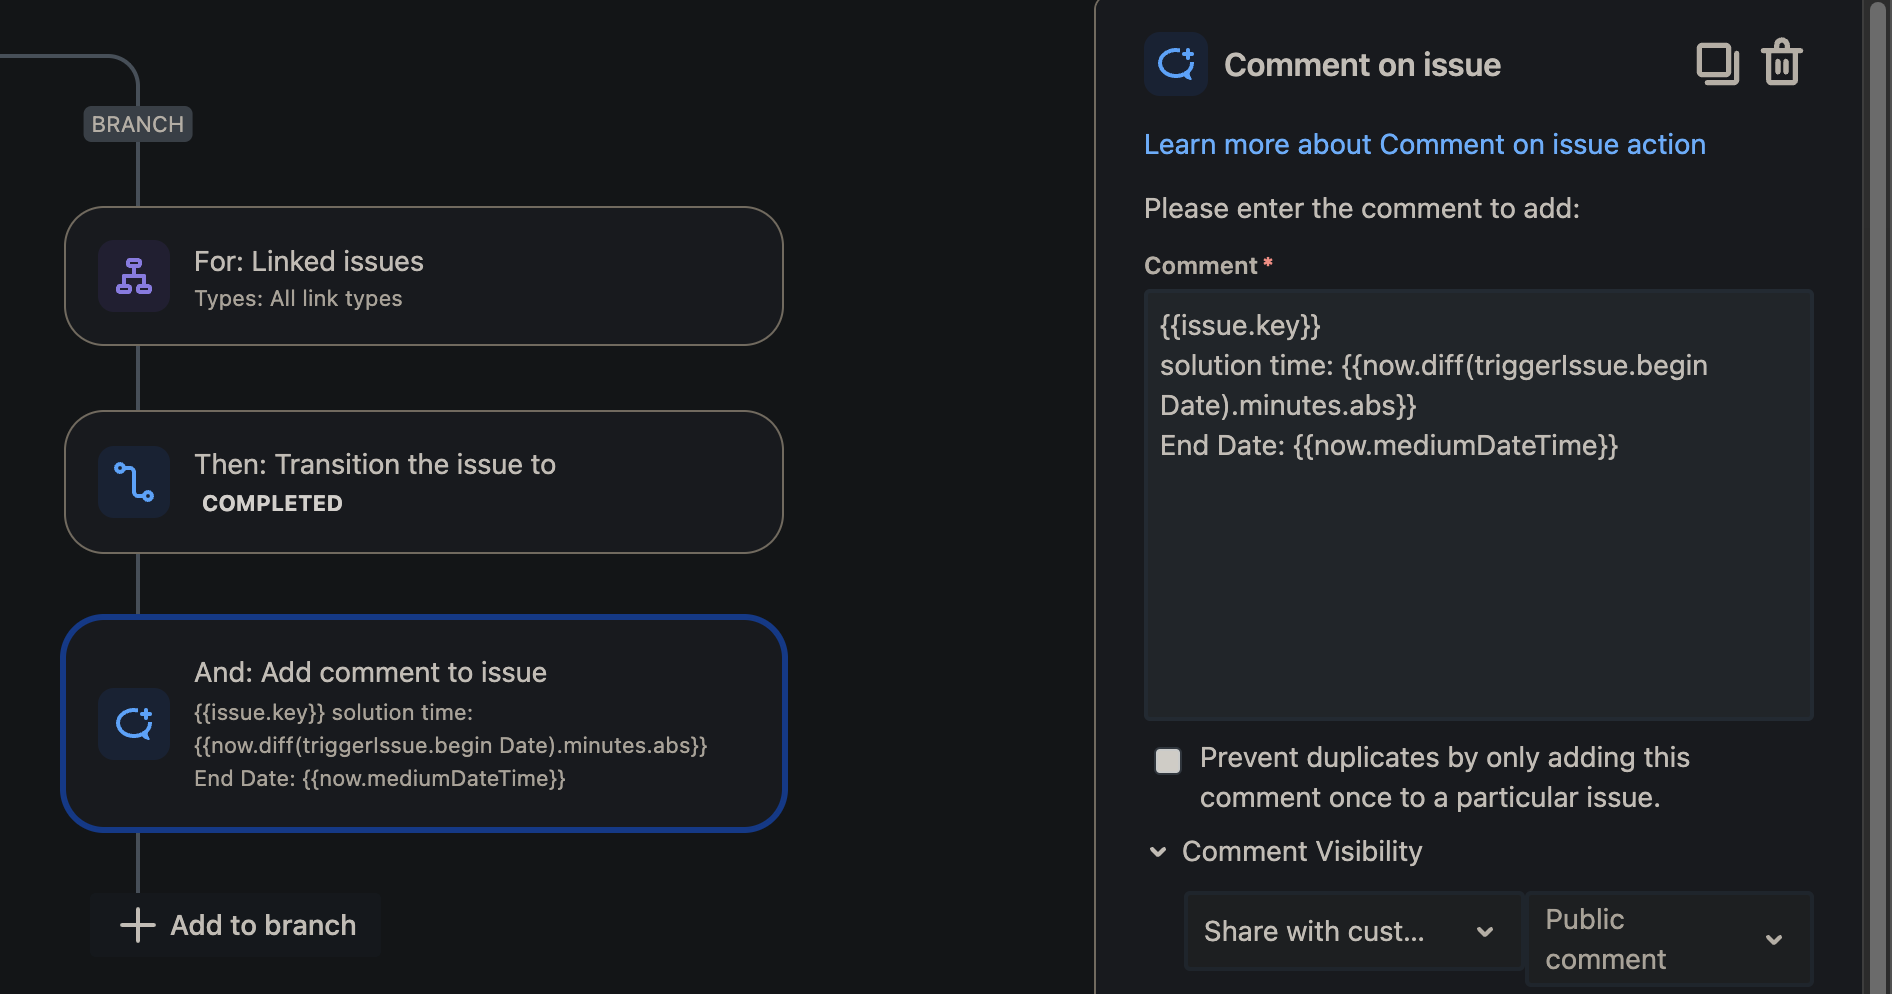Click the panel vertical scrollbar
This screenshot has height=994, width=1892.
[1878, 497]
